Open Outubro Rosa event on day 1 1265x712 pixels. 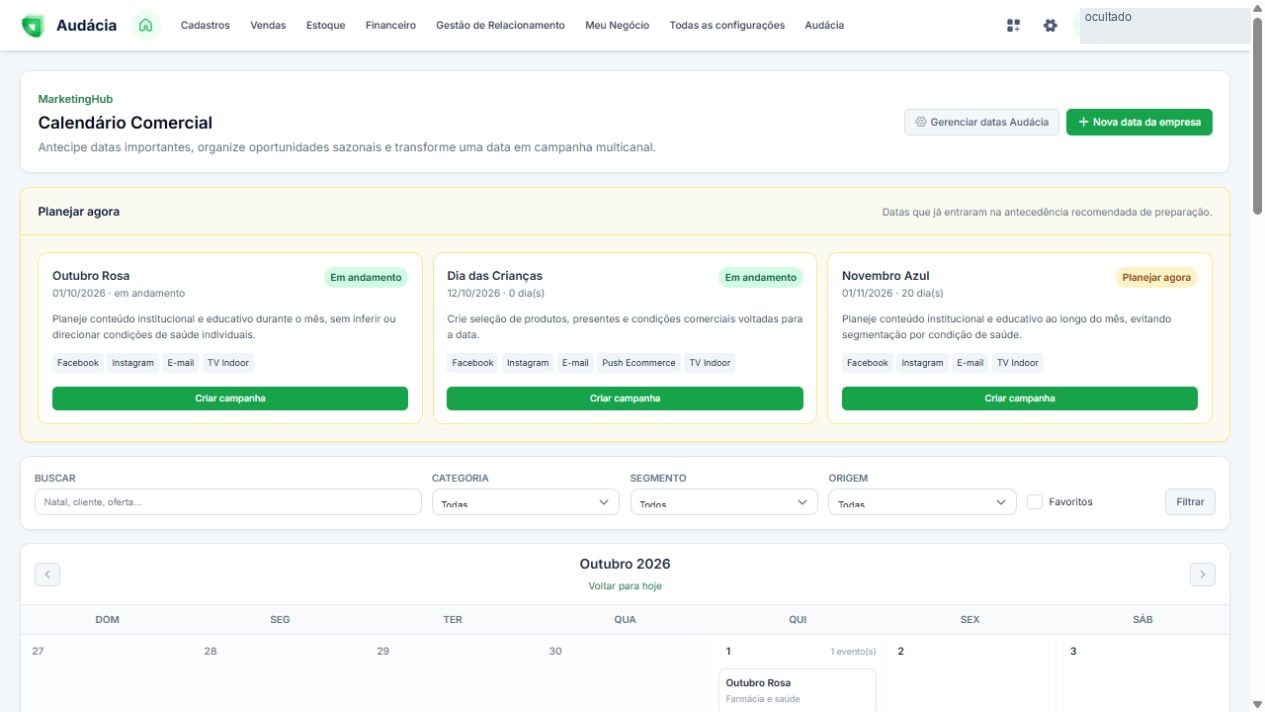pos(797,690)
